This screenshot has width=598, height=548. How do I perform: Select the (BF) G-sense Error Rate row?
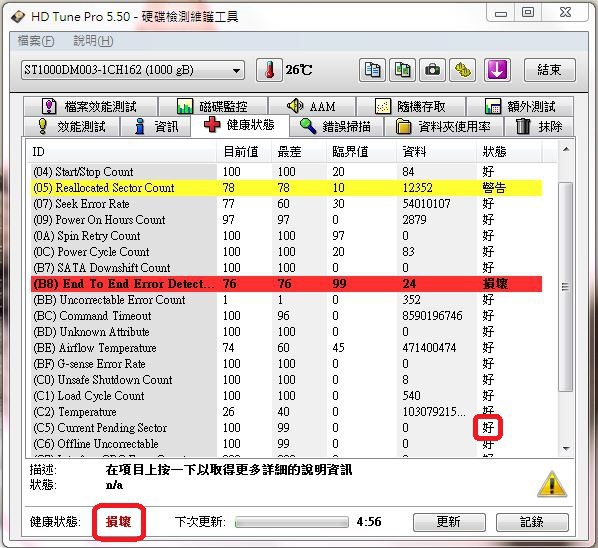(286, 364)
